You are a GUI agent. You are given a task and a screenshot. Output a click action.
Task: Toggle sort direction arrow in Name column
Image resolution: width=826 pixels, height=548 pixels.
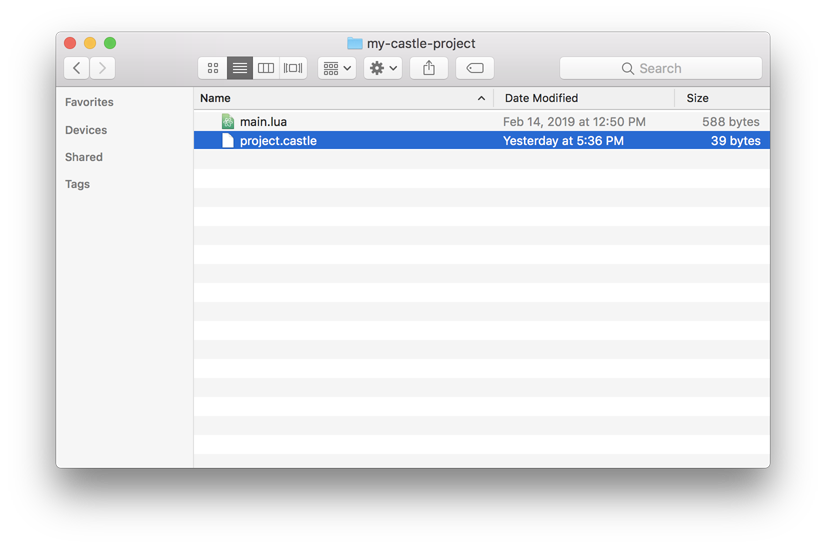coord(481,99)
